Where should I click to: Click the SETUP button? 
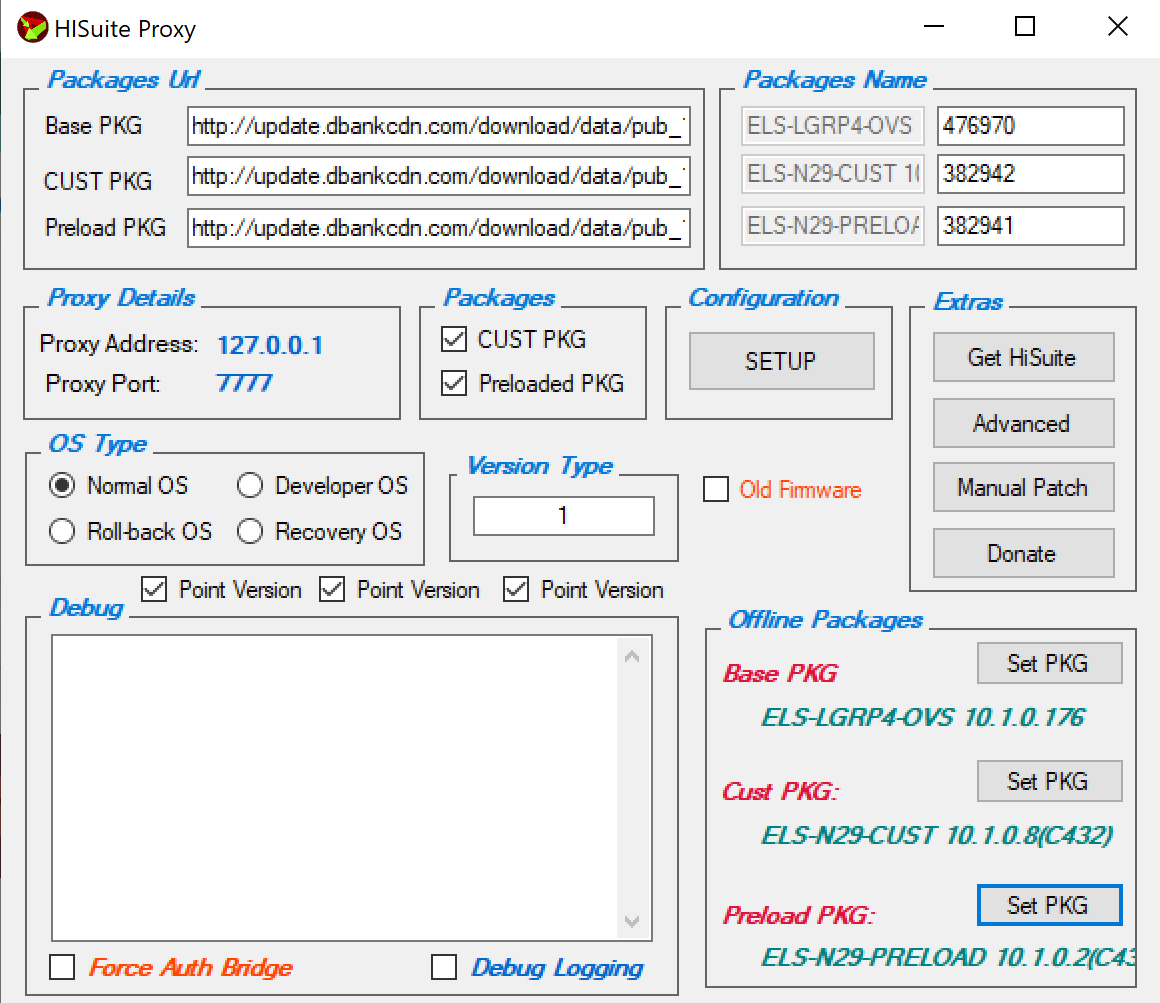coord(781,361)
